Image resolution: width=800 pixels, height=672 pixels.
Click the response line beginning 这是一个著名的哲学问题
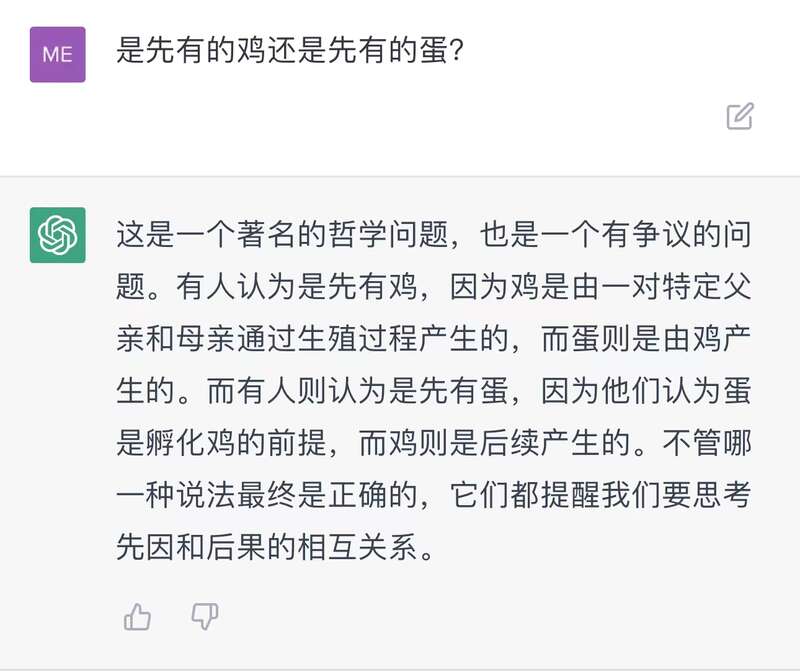pos(434,235)
